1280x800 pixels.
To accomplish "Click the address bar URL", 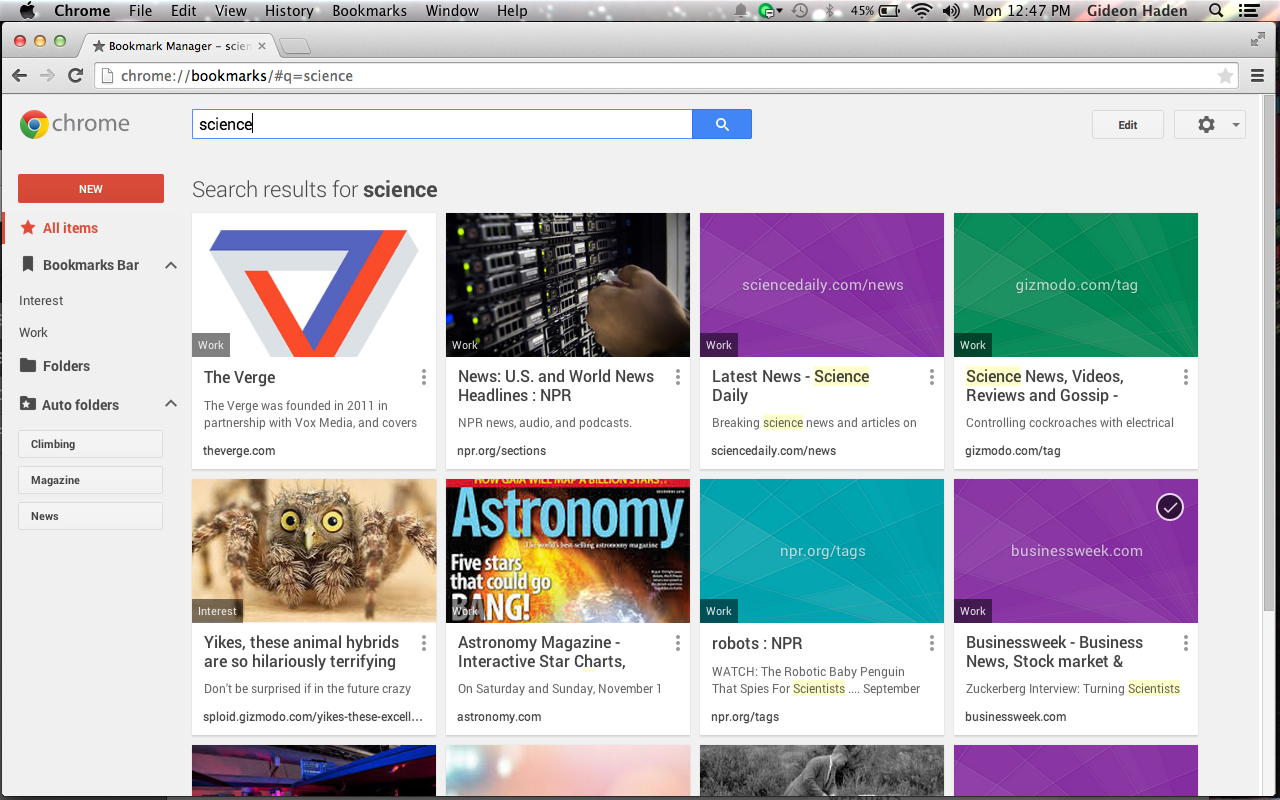I will tap(236, 76).
